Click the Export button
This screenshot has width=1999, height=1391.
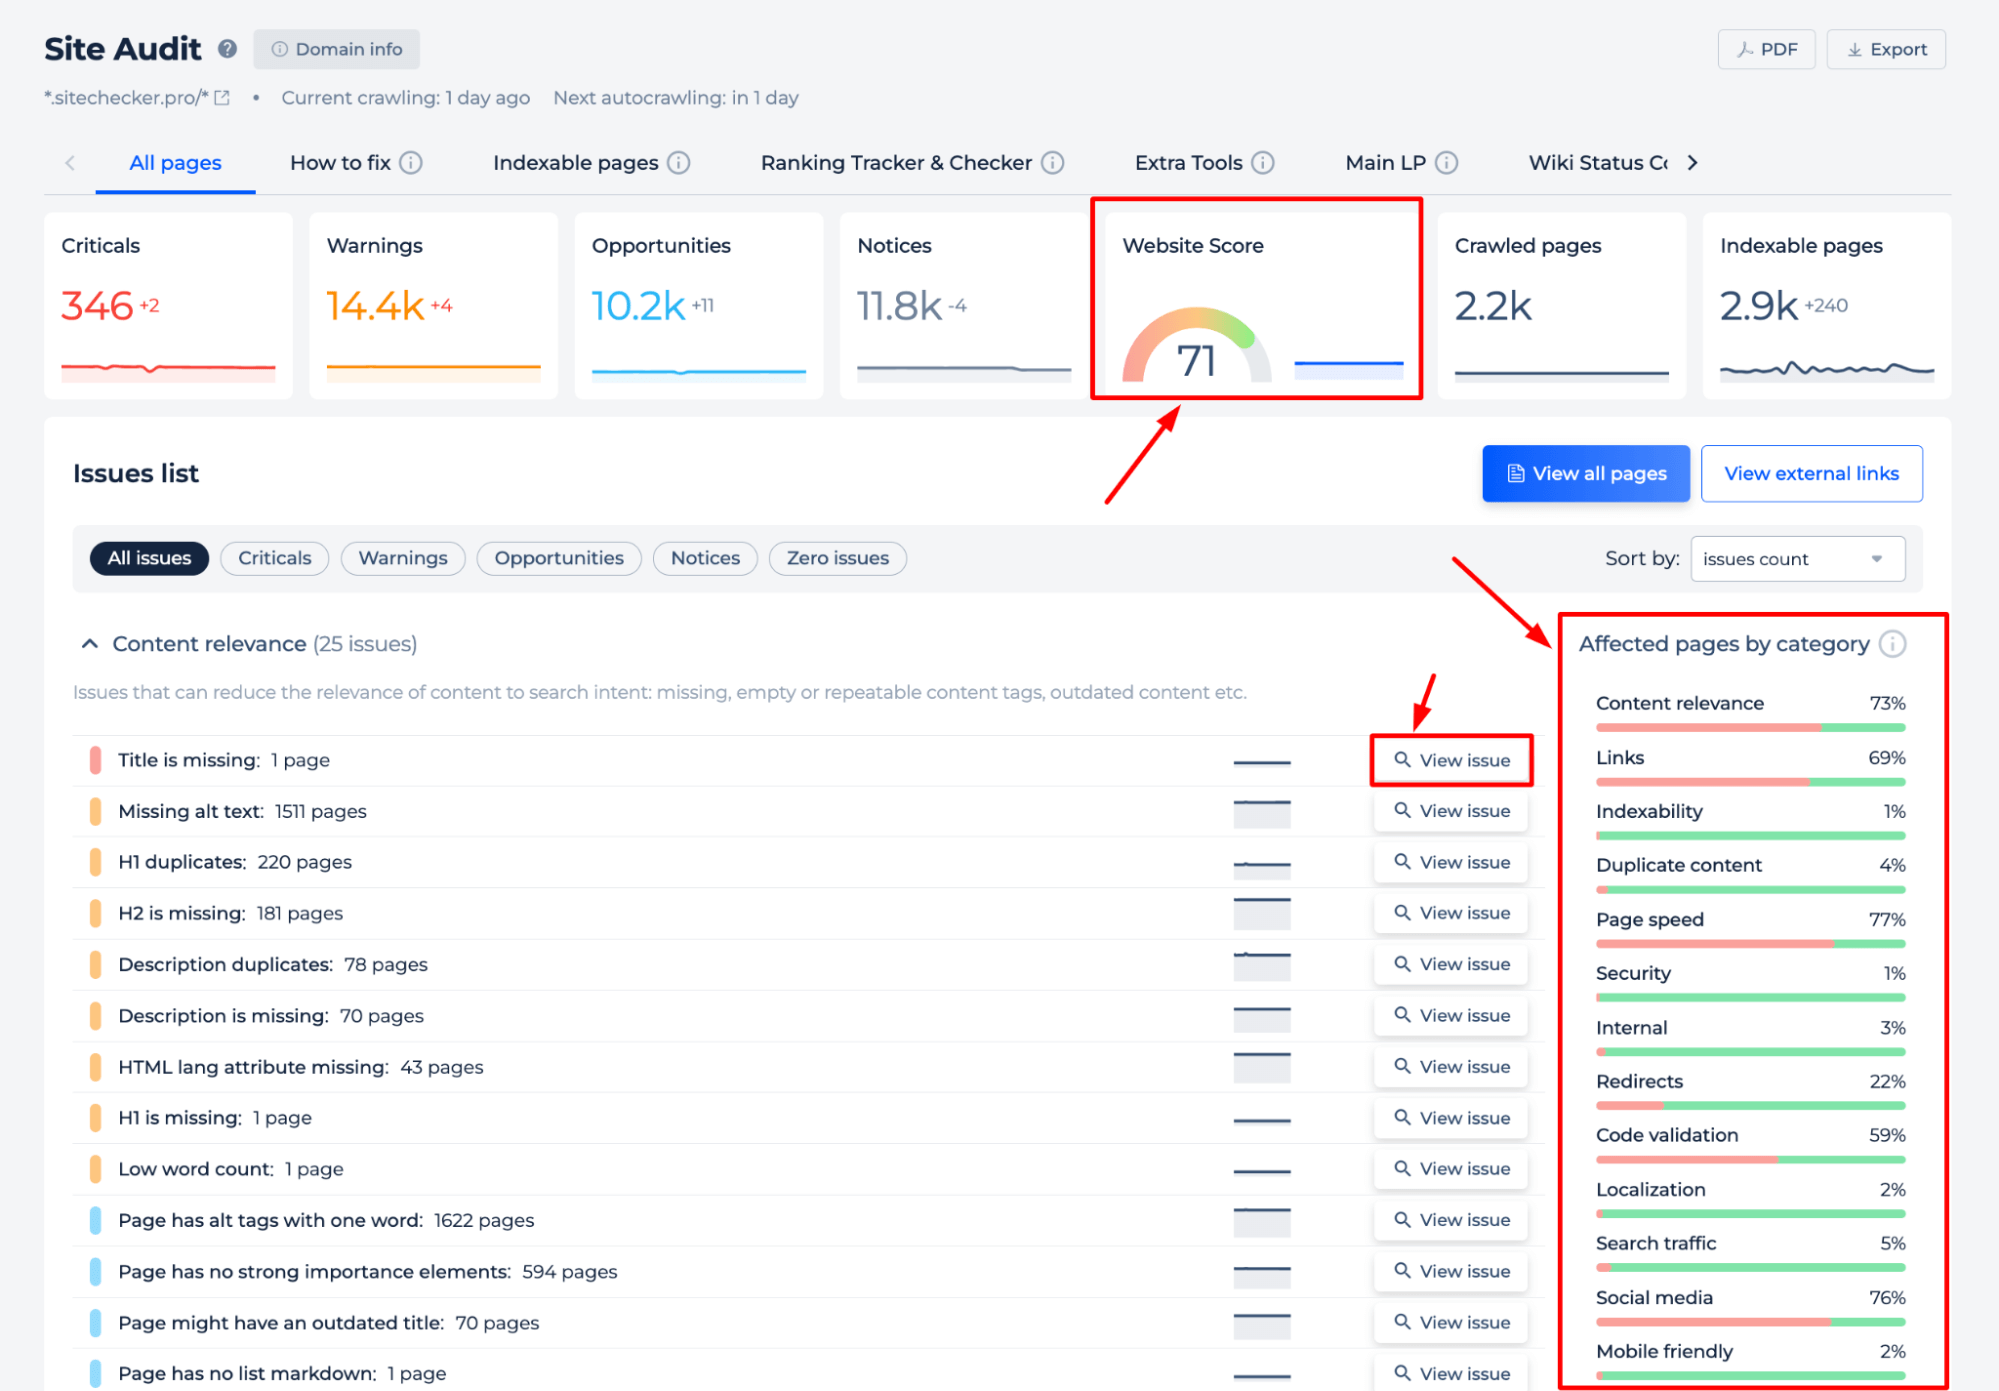coord(1886,49)
